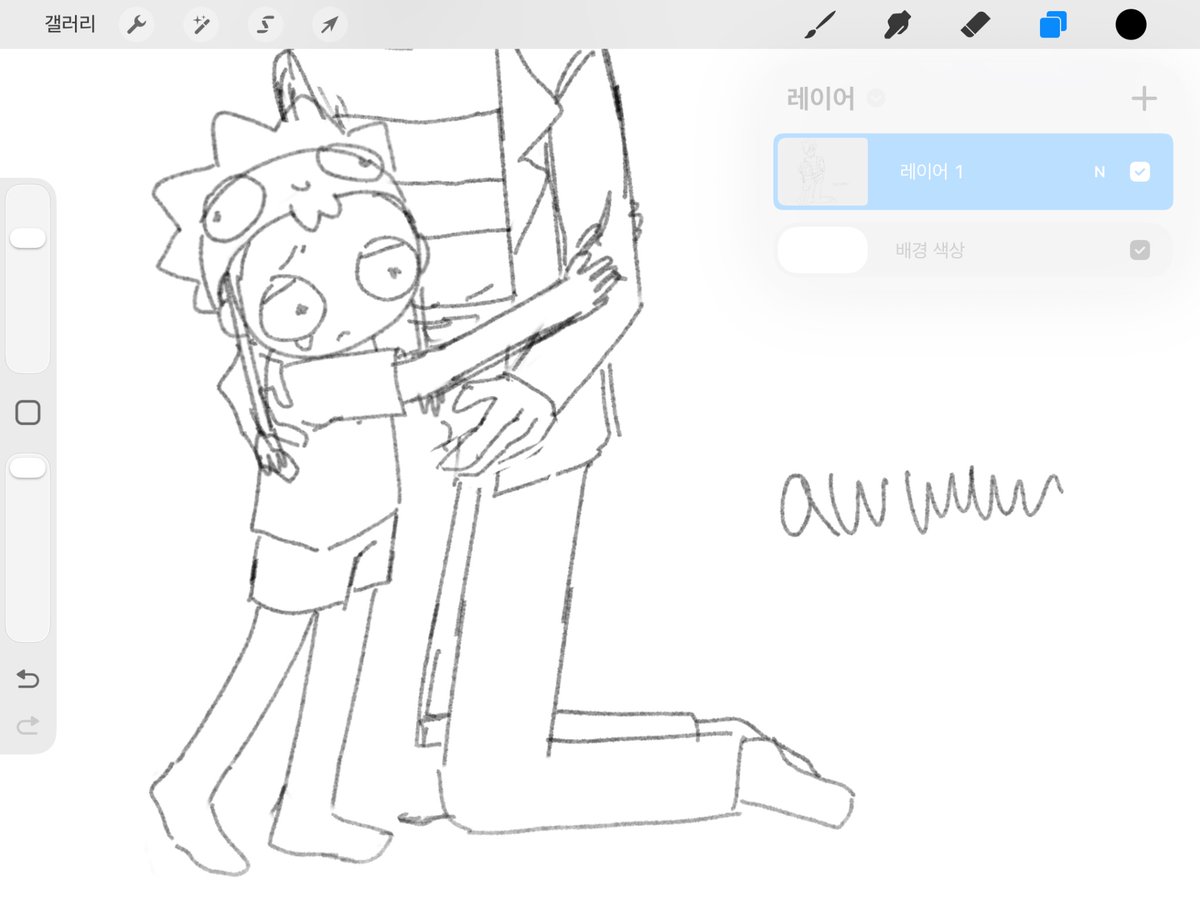
Task: Activate the Transform arrow tool
Action: point(329,25)
